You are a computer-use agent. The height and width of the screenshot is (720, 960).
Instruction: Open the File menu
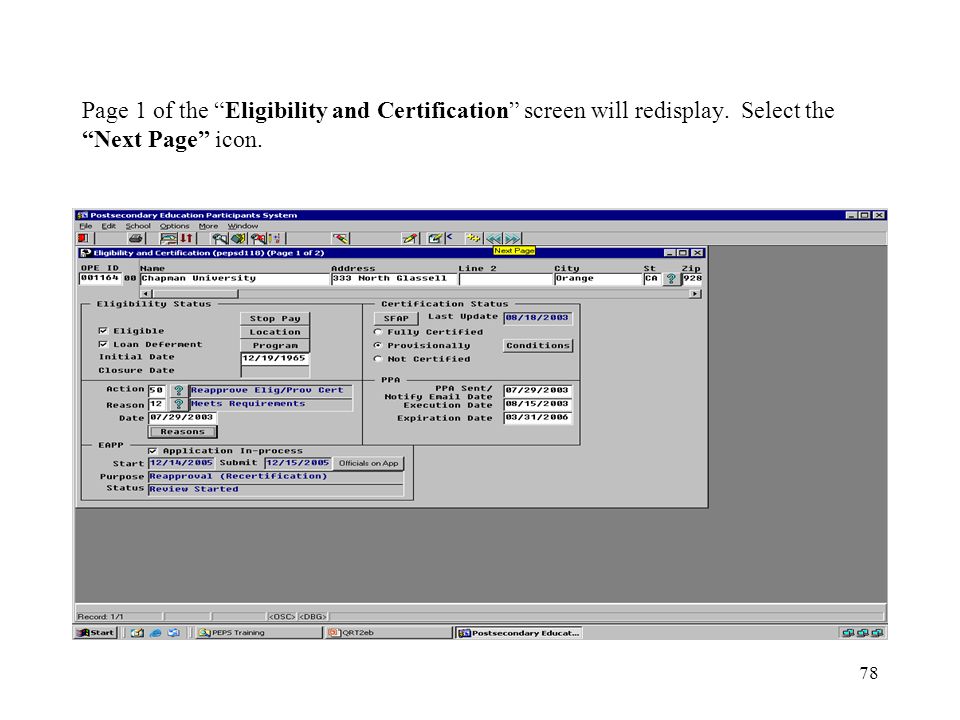[85, 226]
